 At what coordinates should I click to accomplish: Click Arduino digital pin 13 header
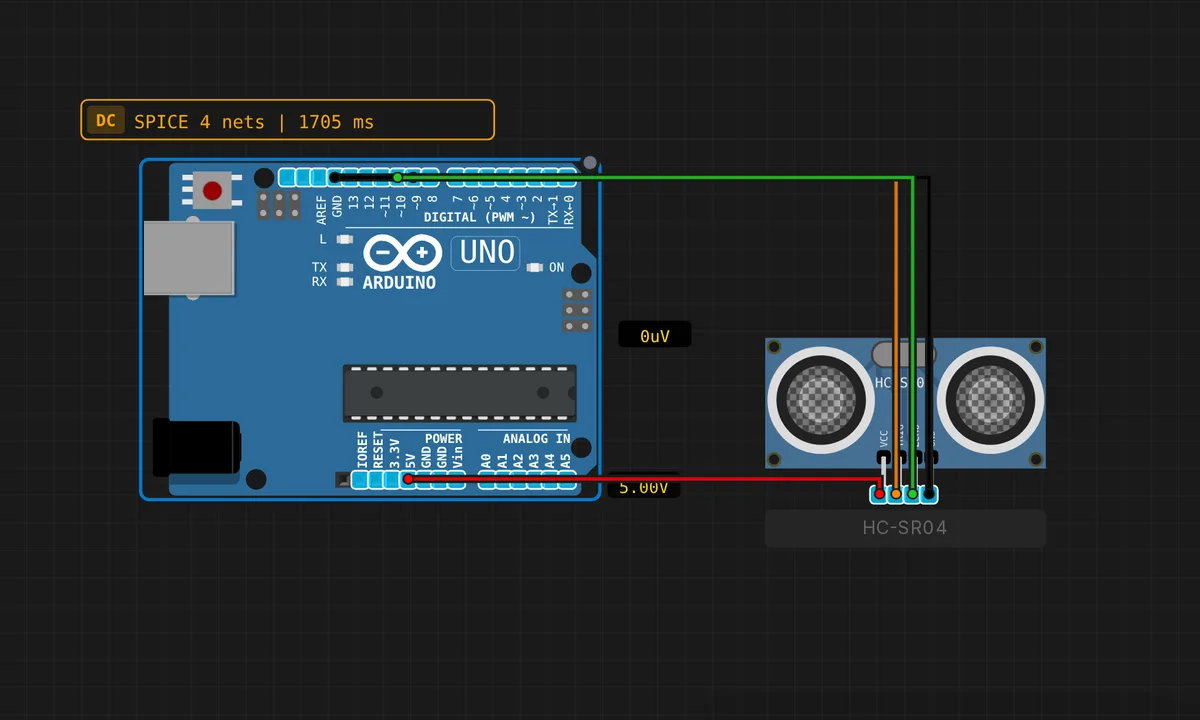[350, 178]
